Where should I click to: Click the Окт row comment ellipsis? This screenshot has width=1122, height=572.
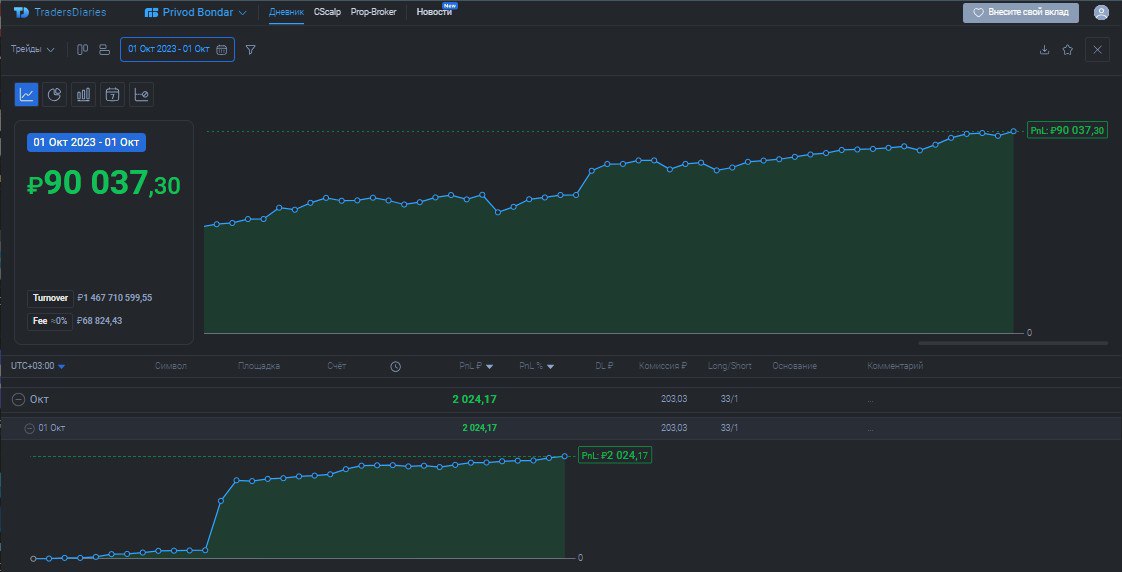870,400
